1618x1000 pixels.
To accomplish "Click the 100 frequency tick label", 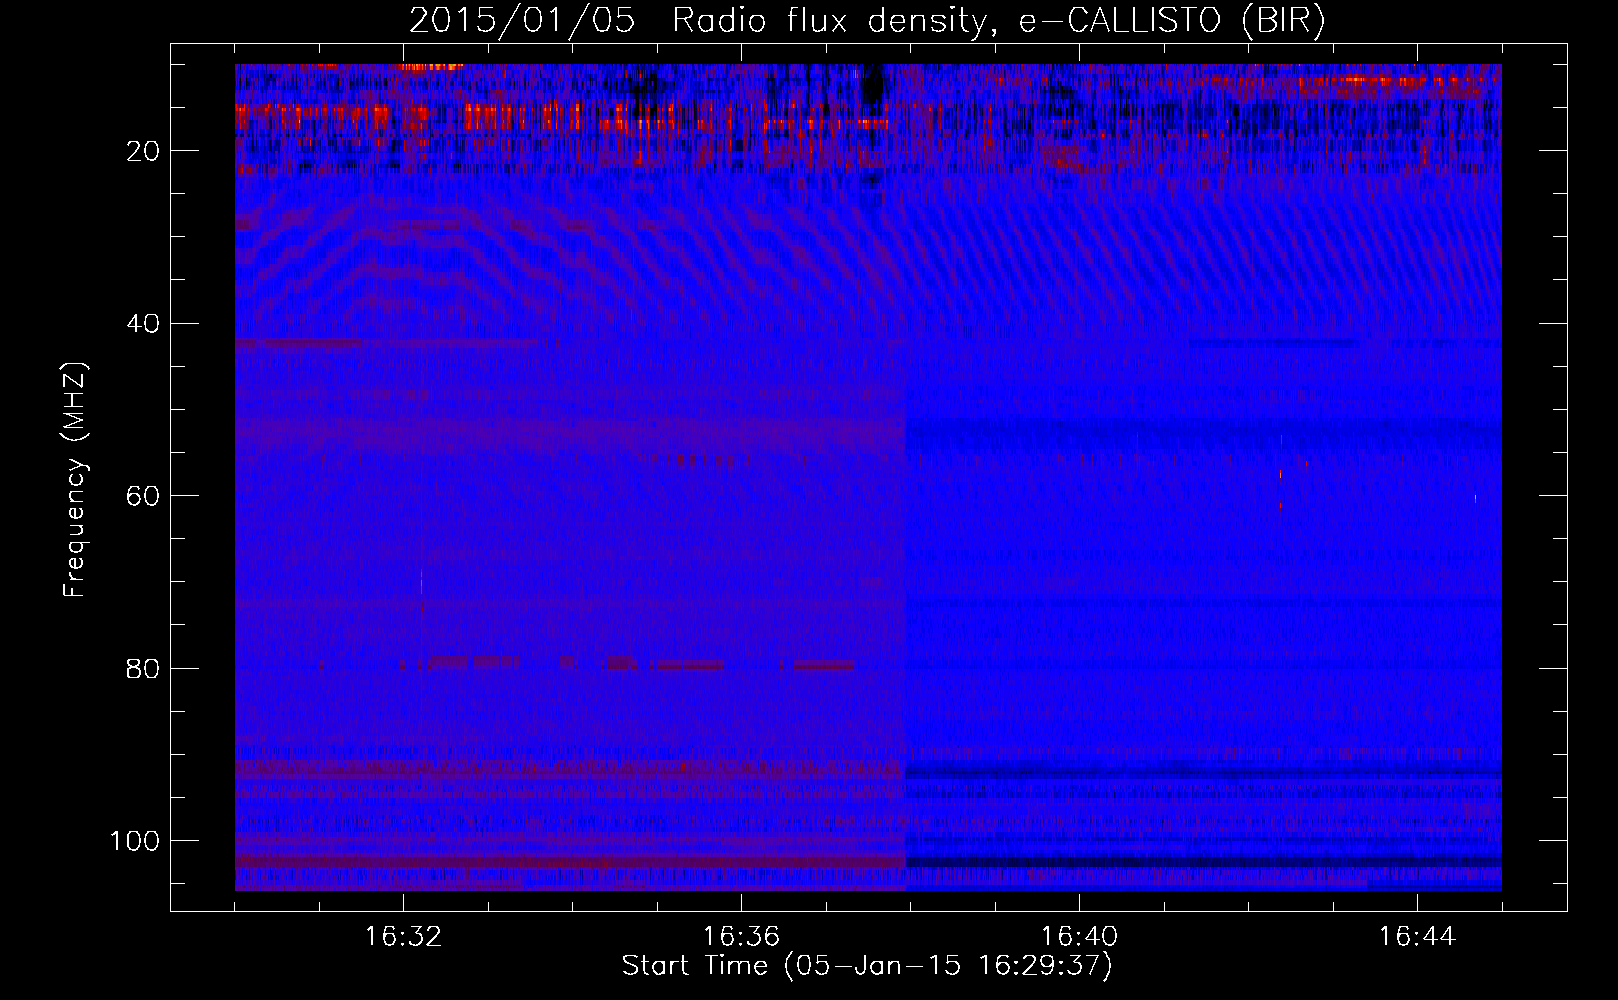I will click(x=135, y=841).
